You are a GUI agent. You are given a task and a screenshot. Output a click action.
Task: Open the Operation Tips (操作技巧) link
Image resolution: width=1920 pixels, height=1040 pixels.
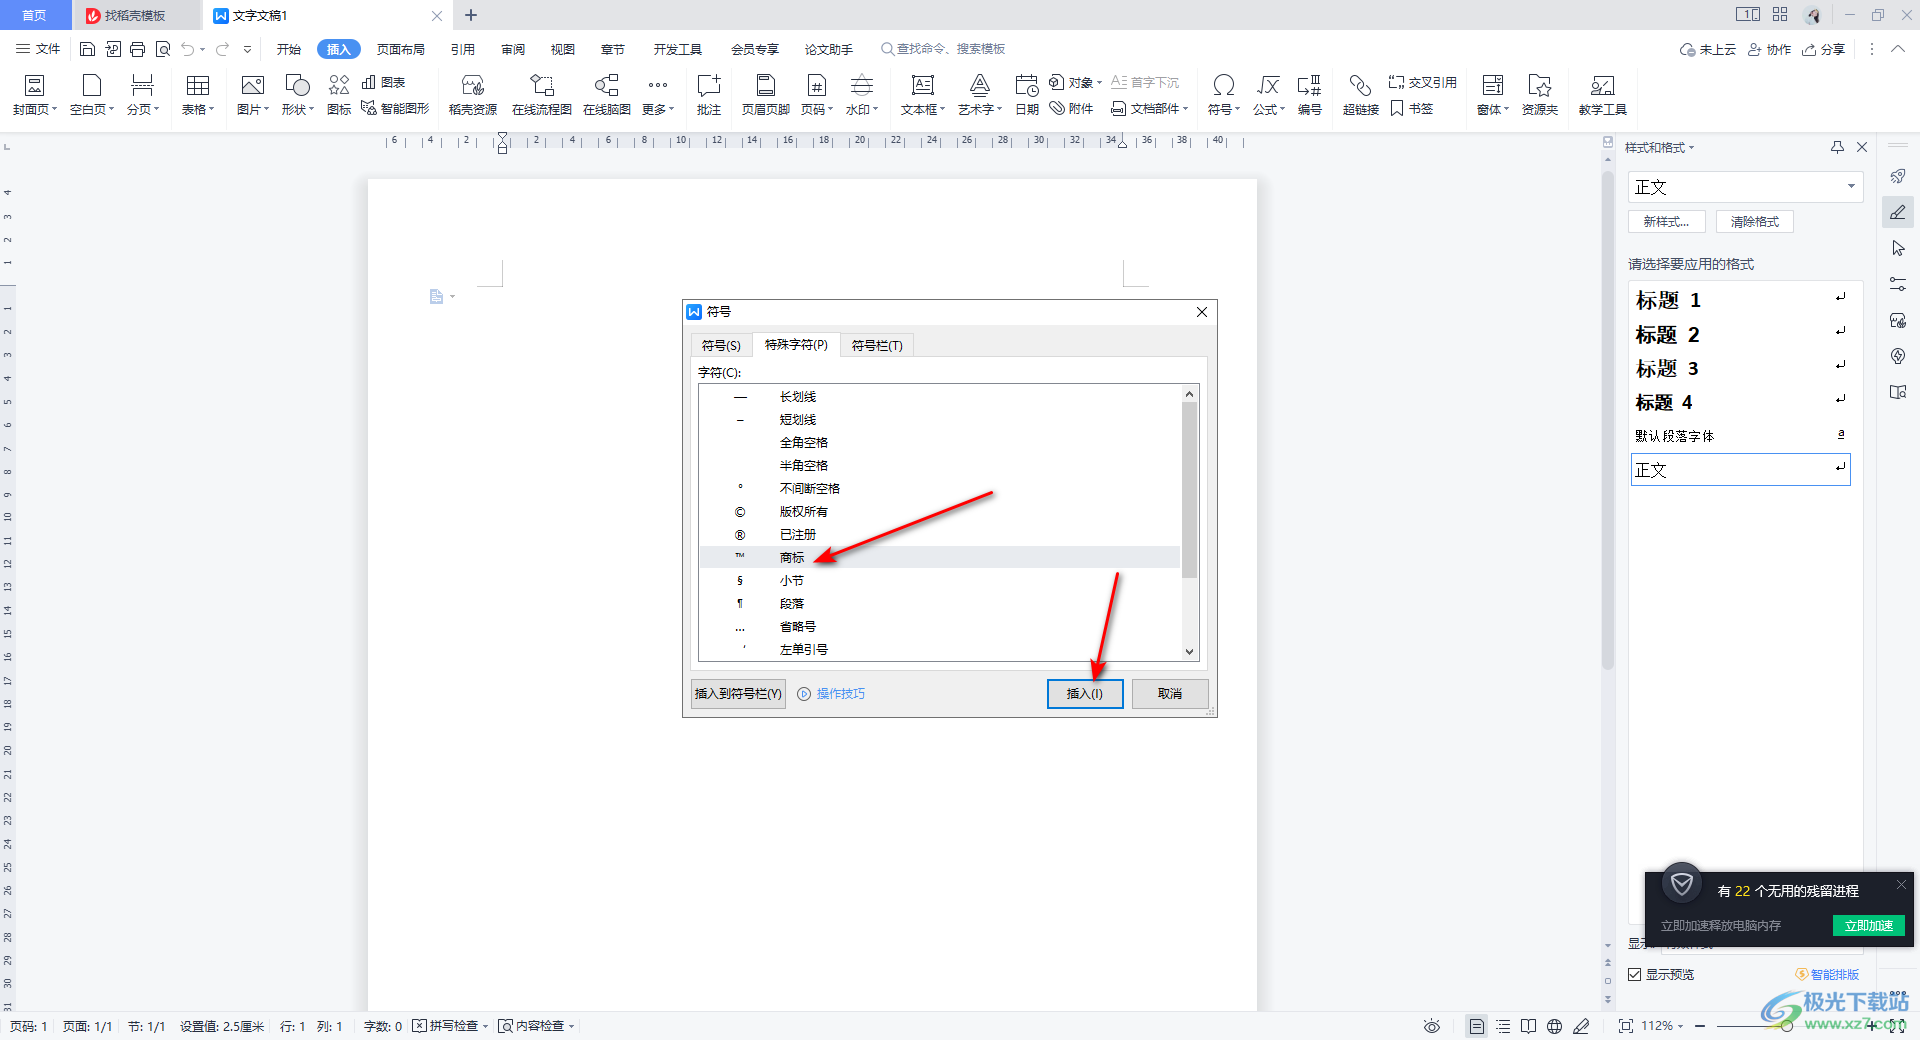coord(841,694)
